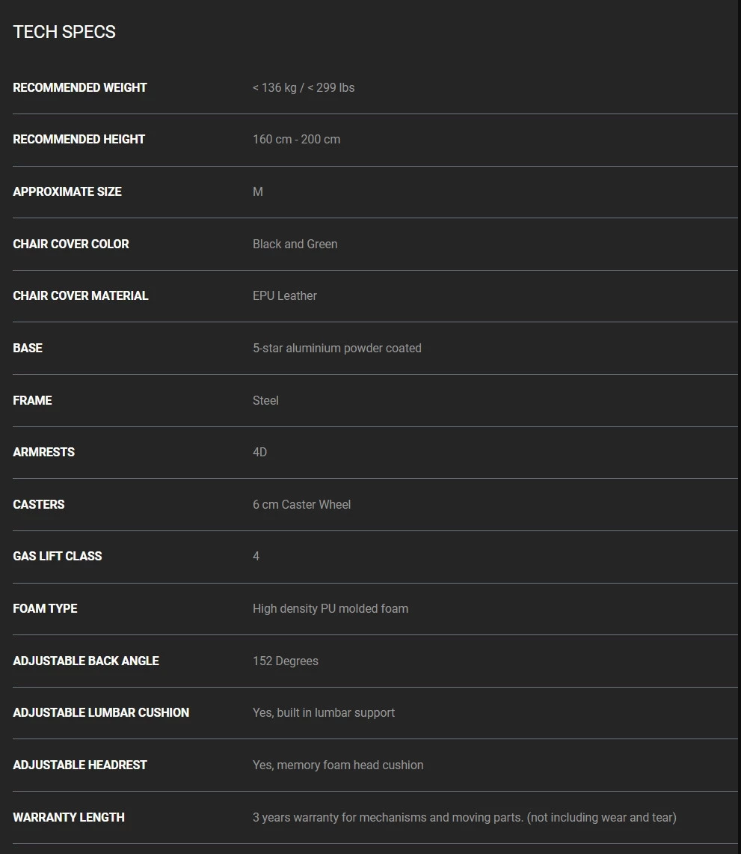
Task: Click the 5-star aluminium powder coated text
Action: [x=337, y=348]
